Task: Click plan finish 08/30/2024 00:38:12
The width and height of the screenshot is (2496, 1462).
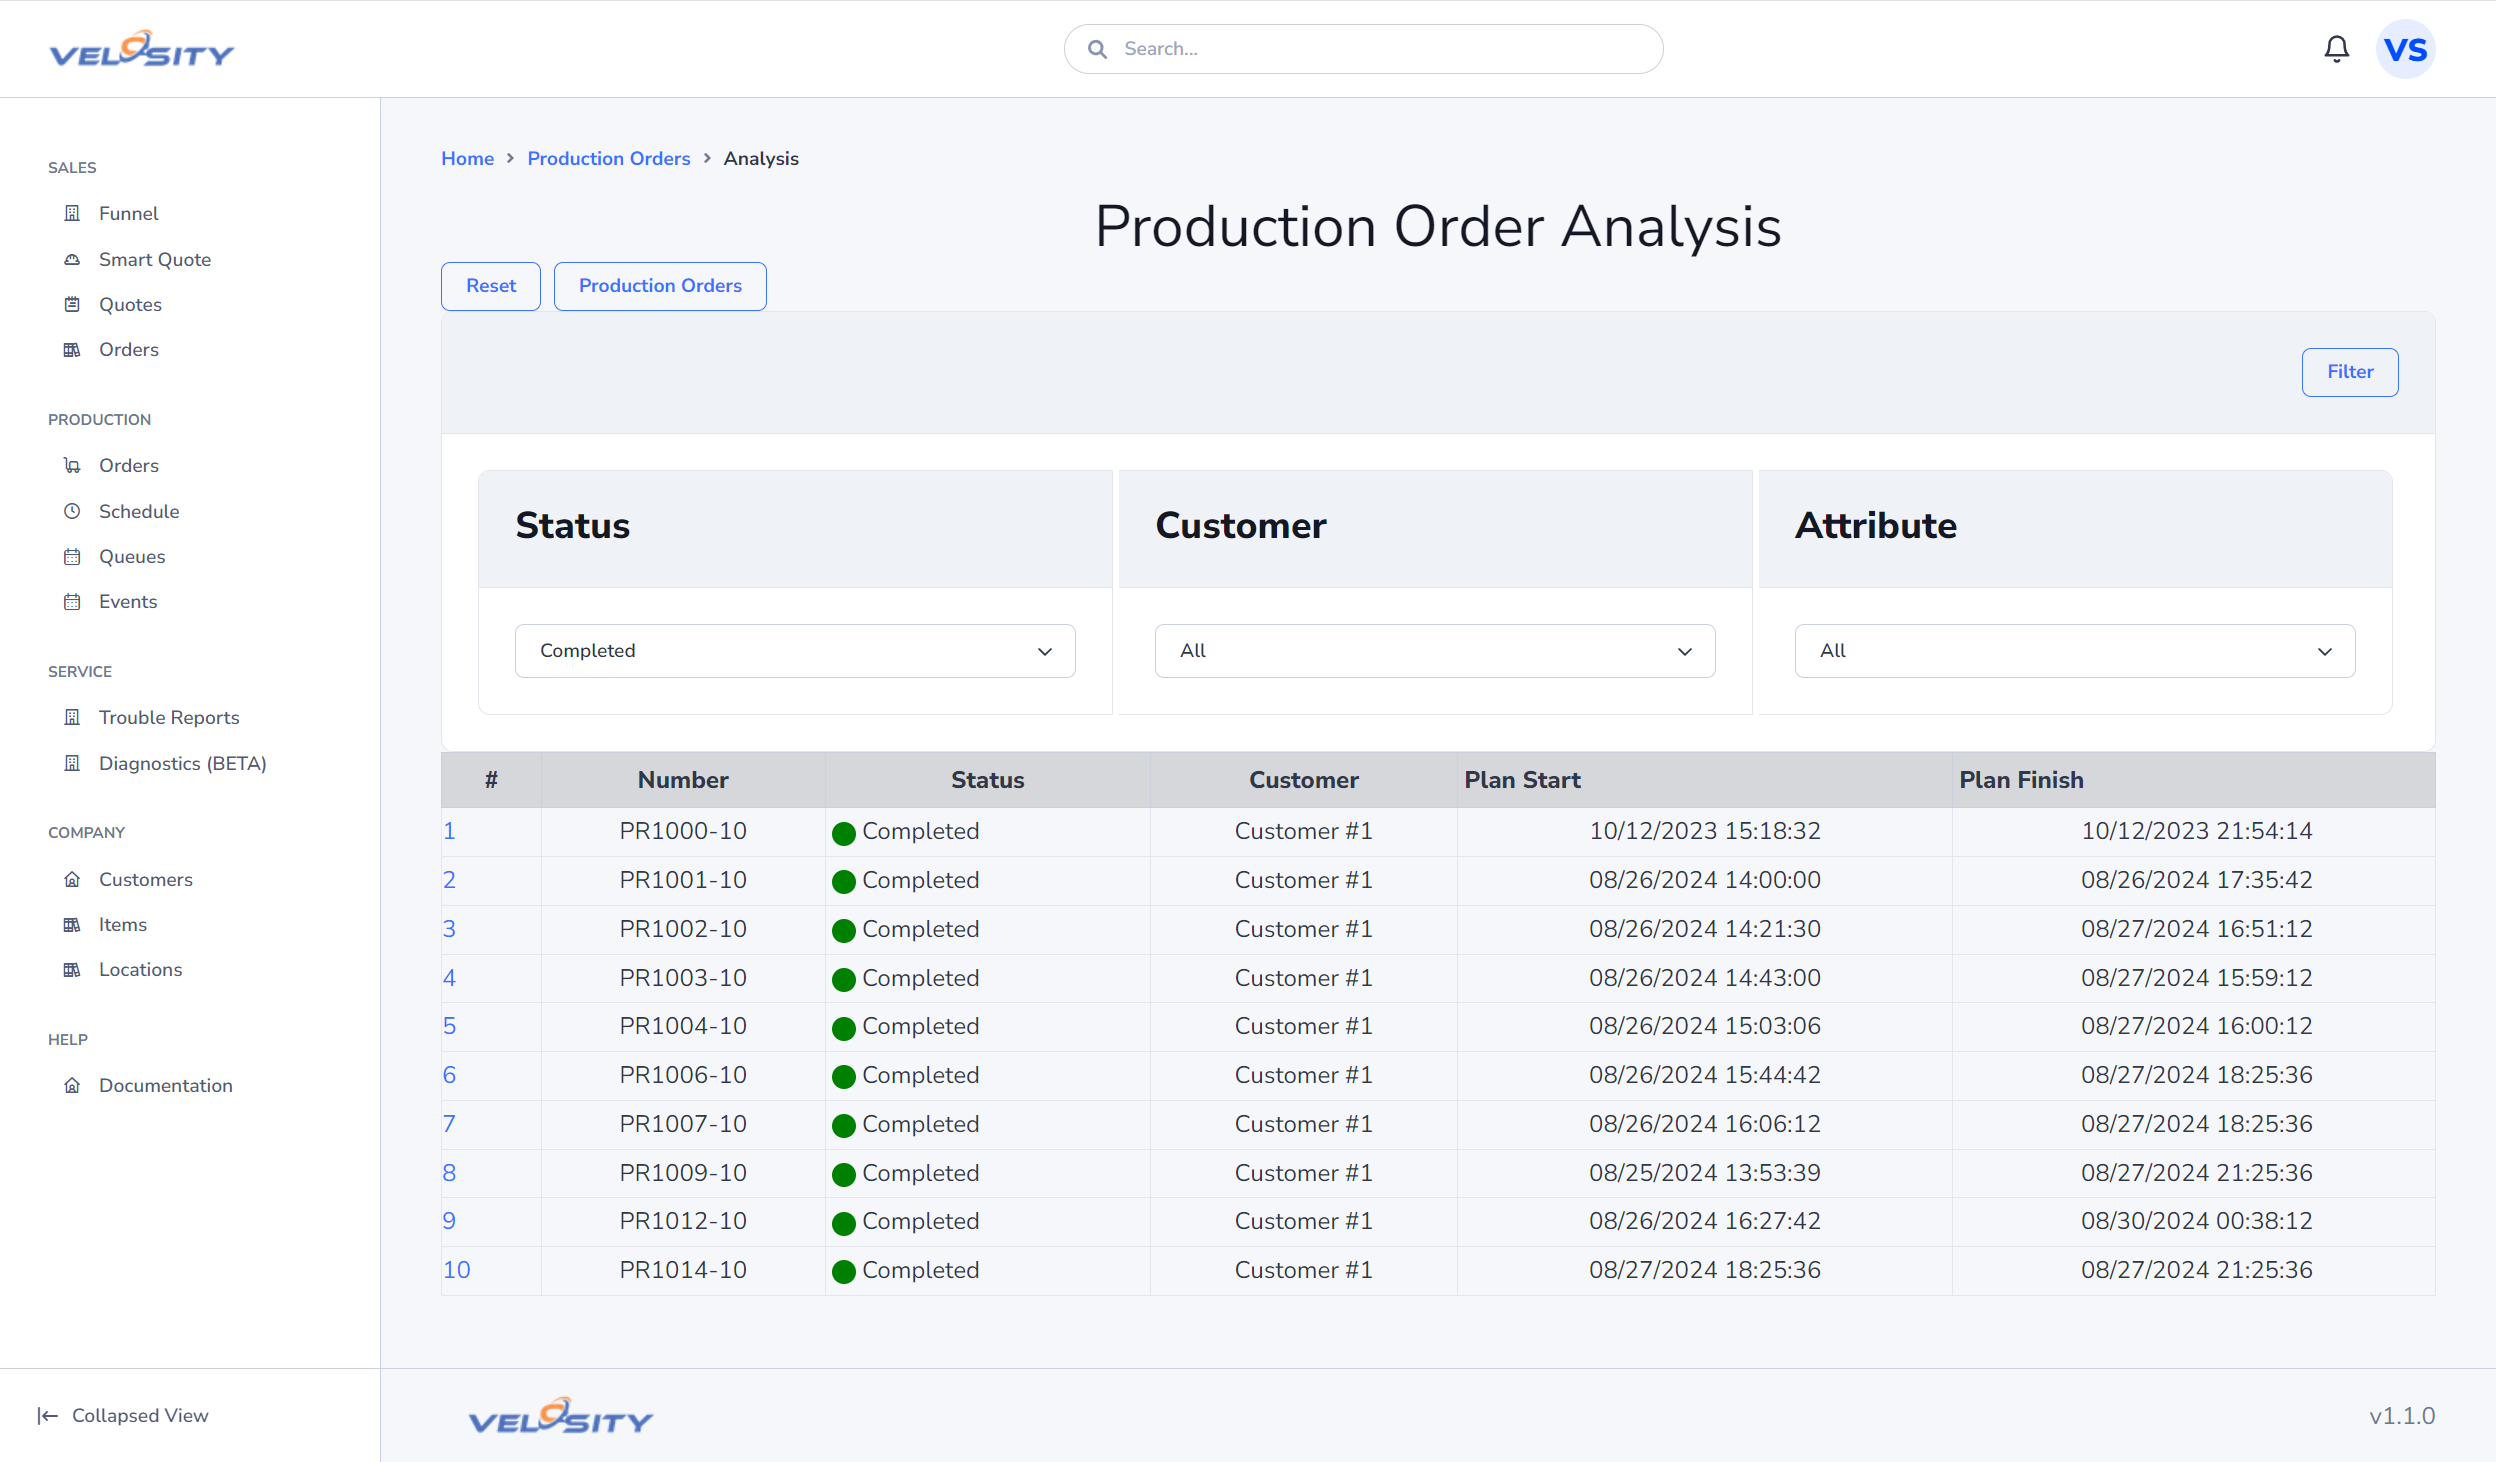Action: tap(2196, 1221)
